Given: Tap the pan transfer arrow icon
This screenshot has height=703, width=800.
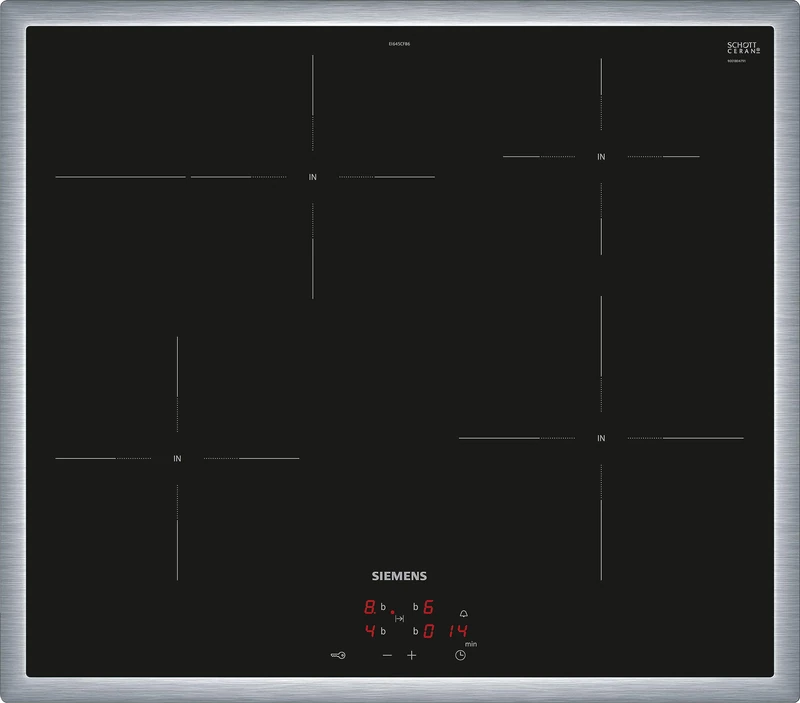Looking at the screenshot, I should (x=400, y=618).
